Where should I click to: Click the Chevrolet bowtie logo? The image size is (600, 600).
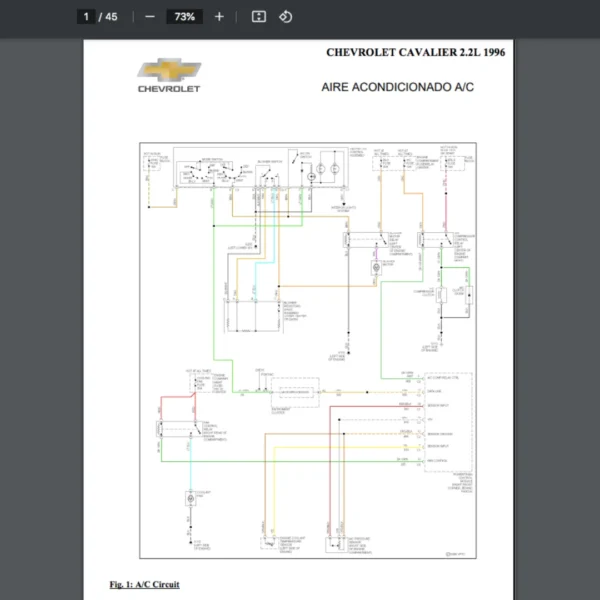coord(169,71)
